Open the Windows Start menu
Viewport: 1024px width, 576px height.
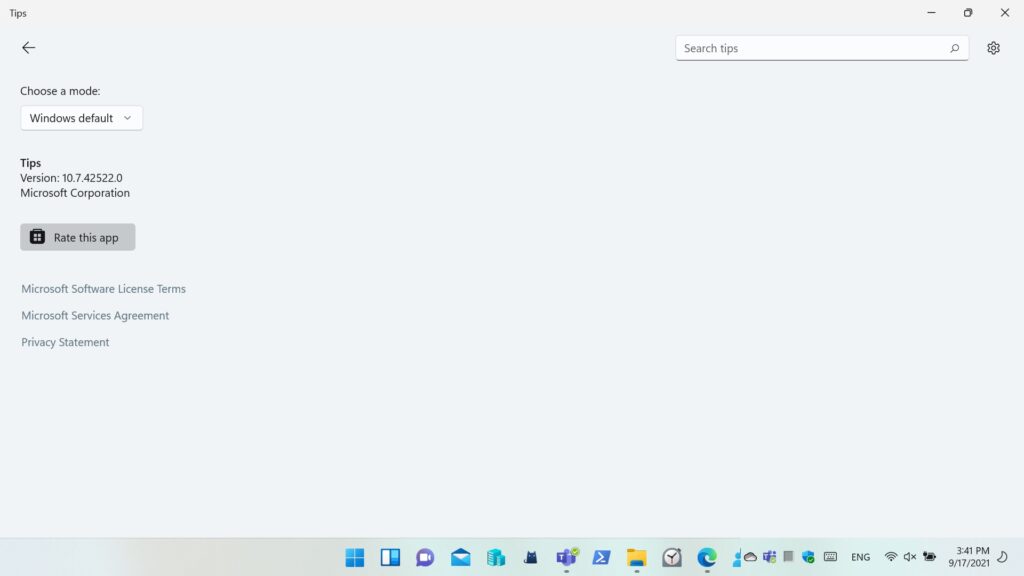[x=355, y=557]
